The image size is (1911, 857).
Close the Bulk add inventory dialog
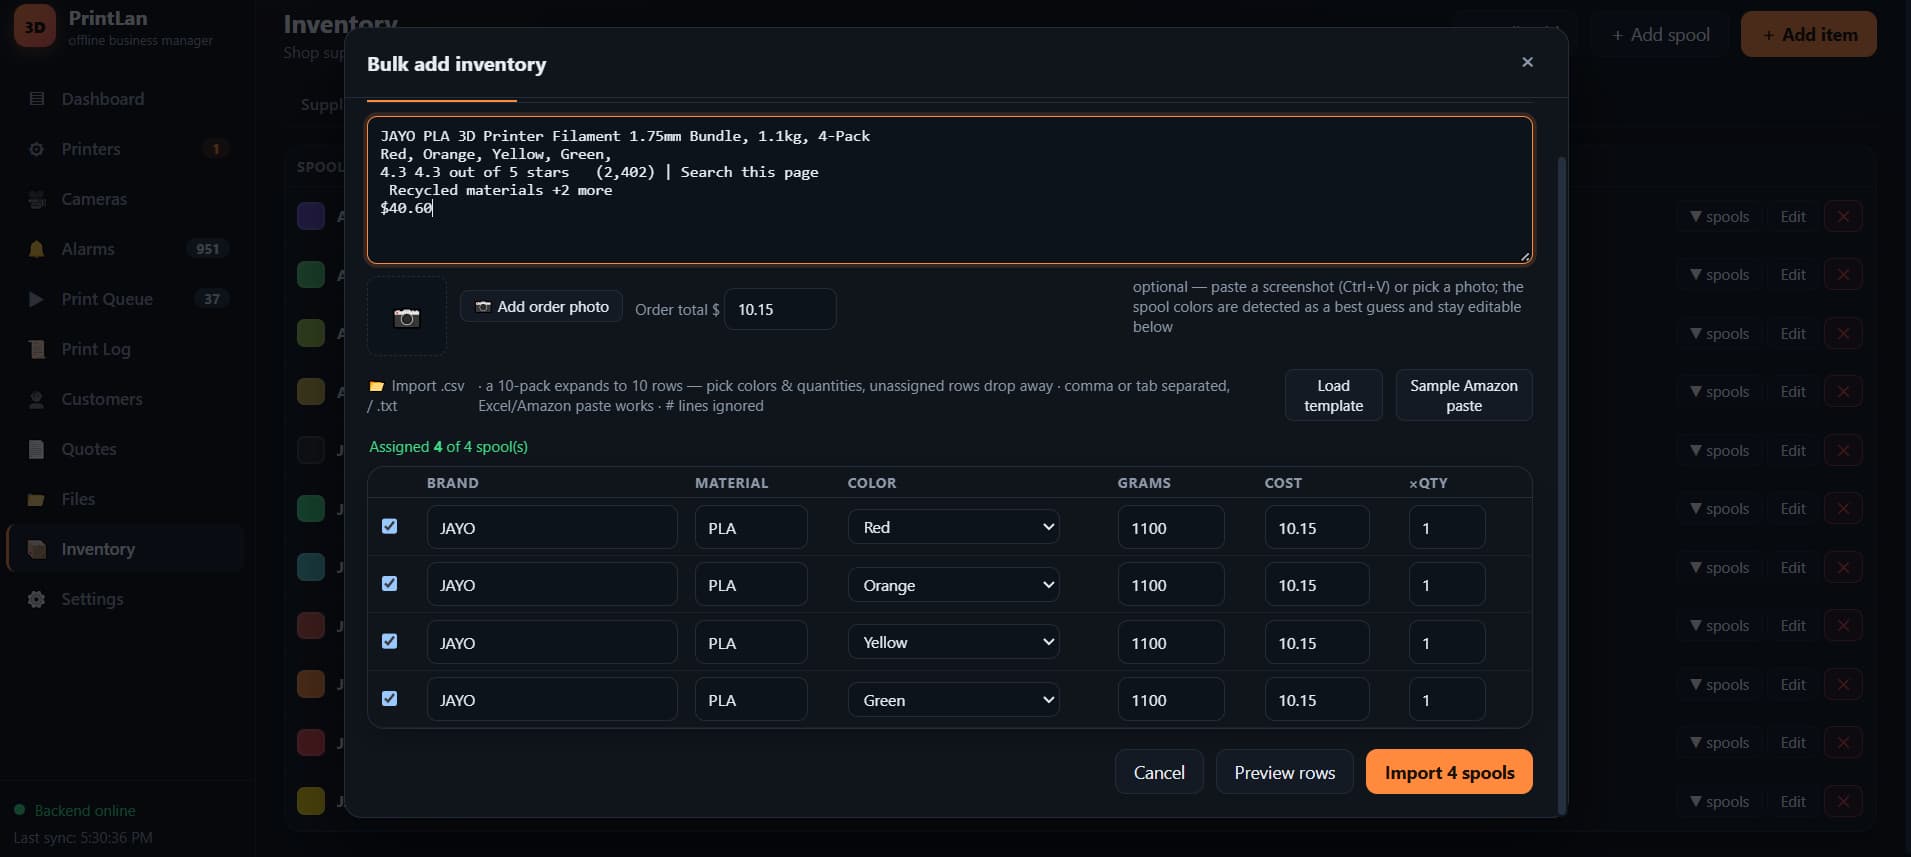1527,62
